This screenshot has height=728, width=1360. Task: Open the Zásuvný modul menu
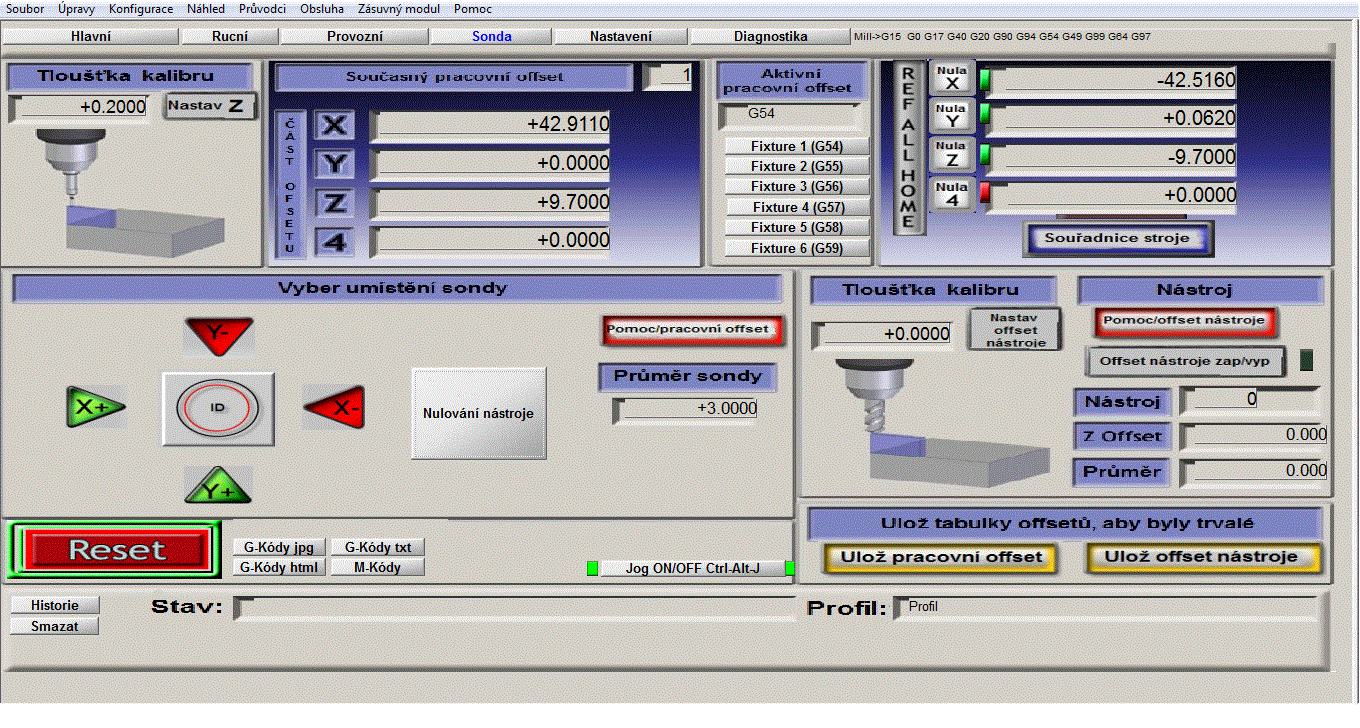(x=399, y=8)
